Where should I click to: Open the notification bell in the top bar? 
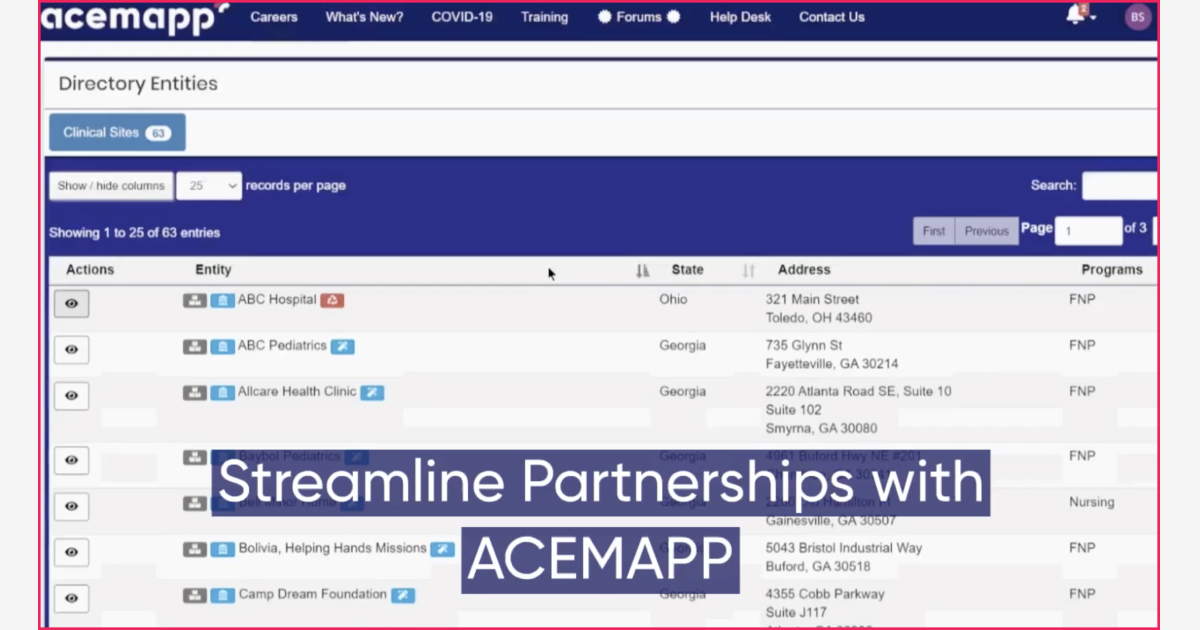(1075, 17)
